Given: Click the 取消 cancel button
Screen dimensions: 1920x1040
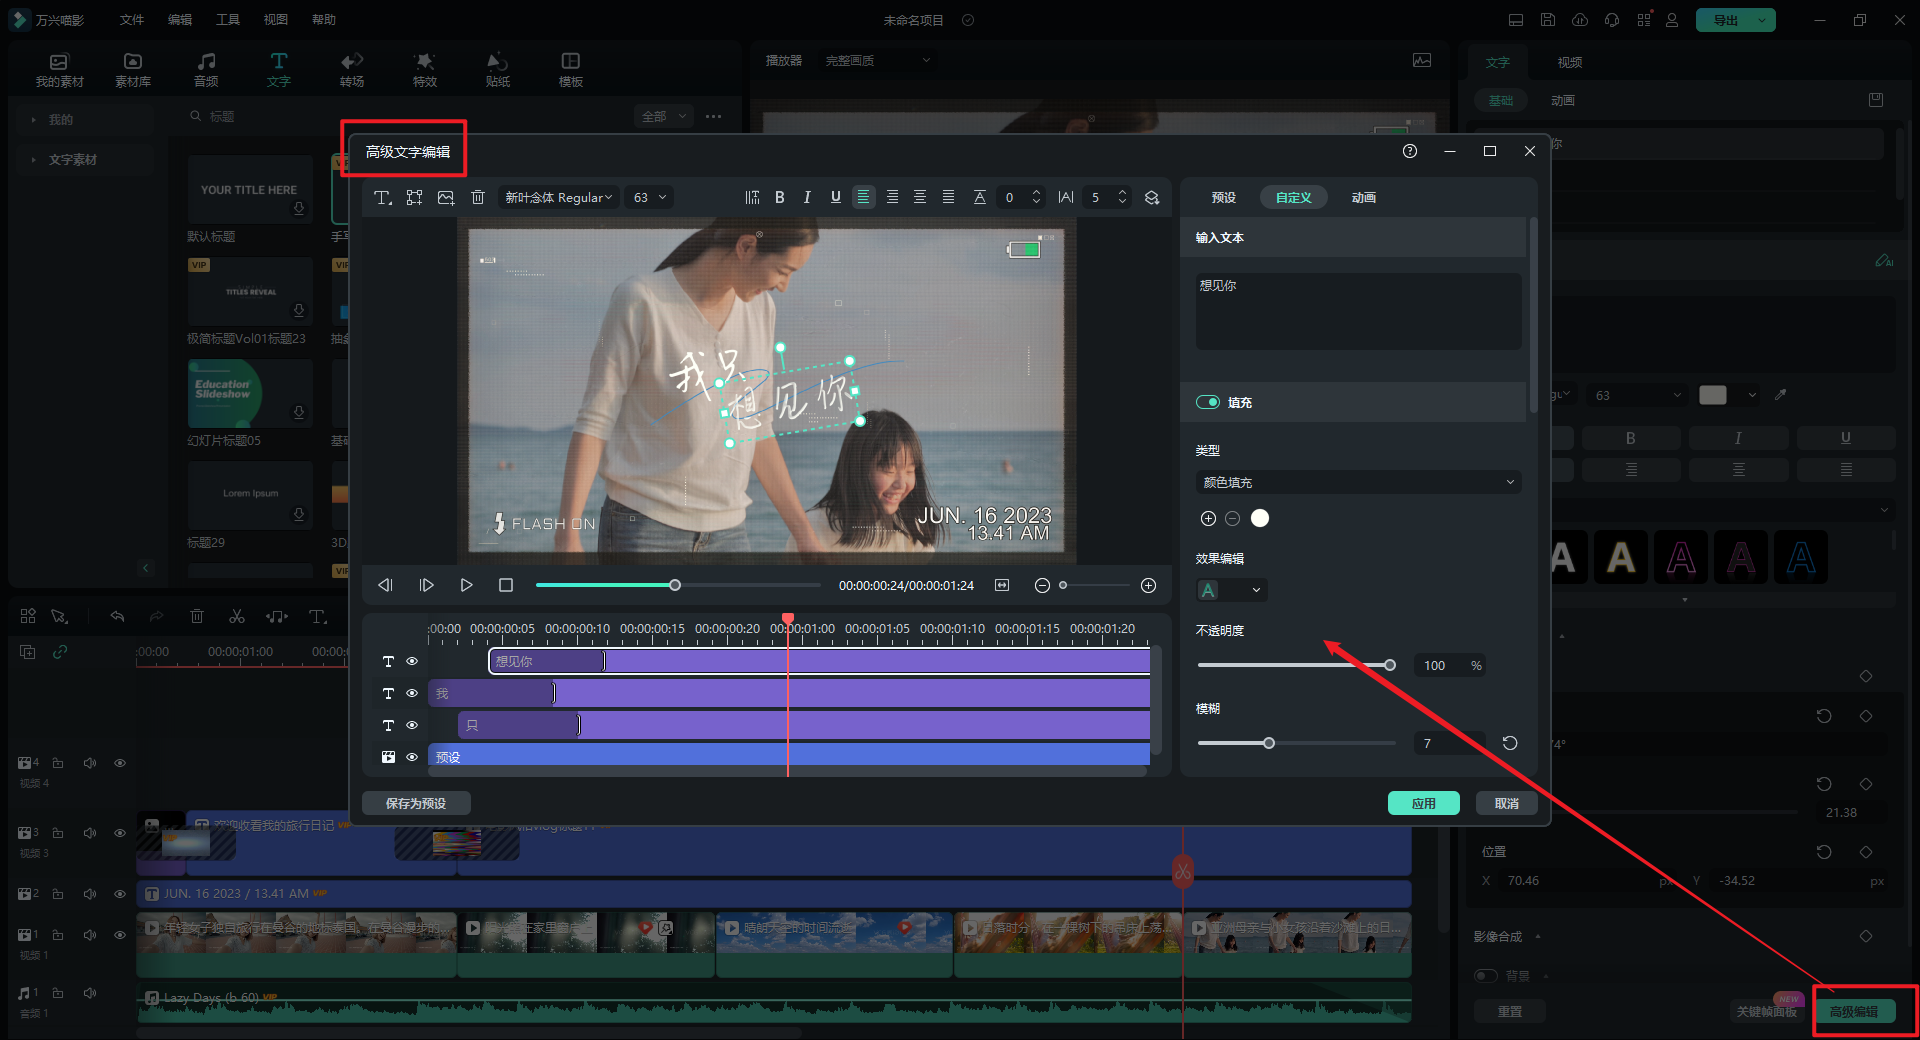Looking at the screenshot, I should point(1507,803).
